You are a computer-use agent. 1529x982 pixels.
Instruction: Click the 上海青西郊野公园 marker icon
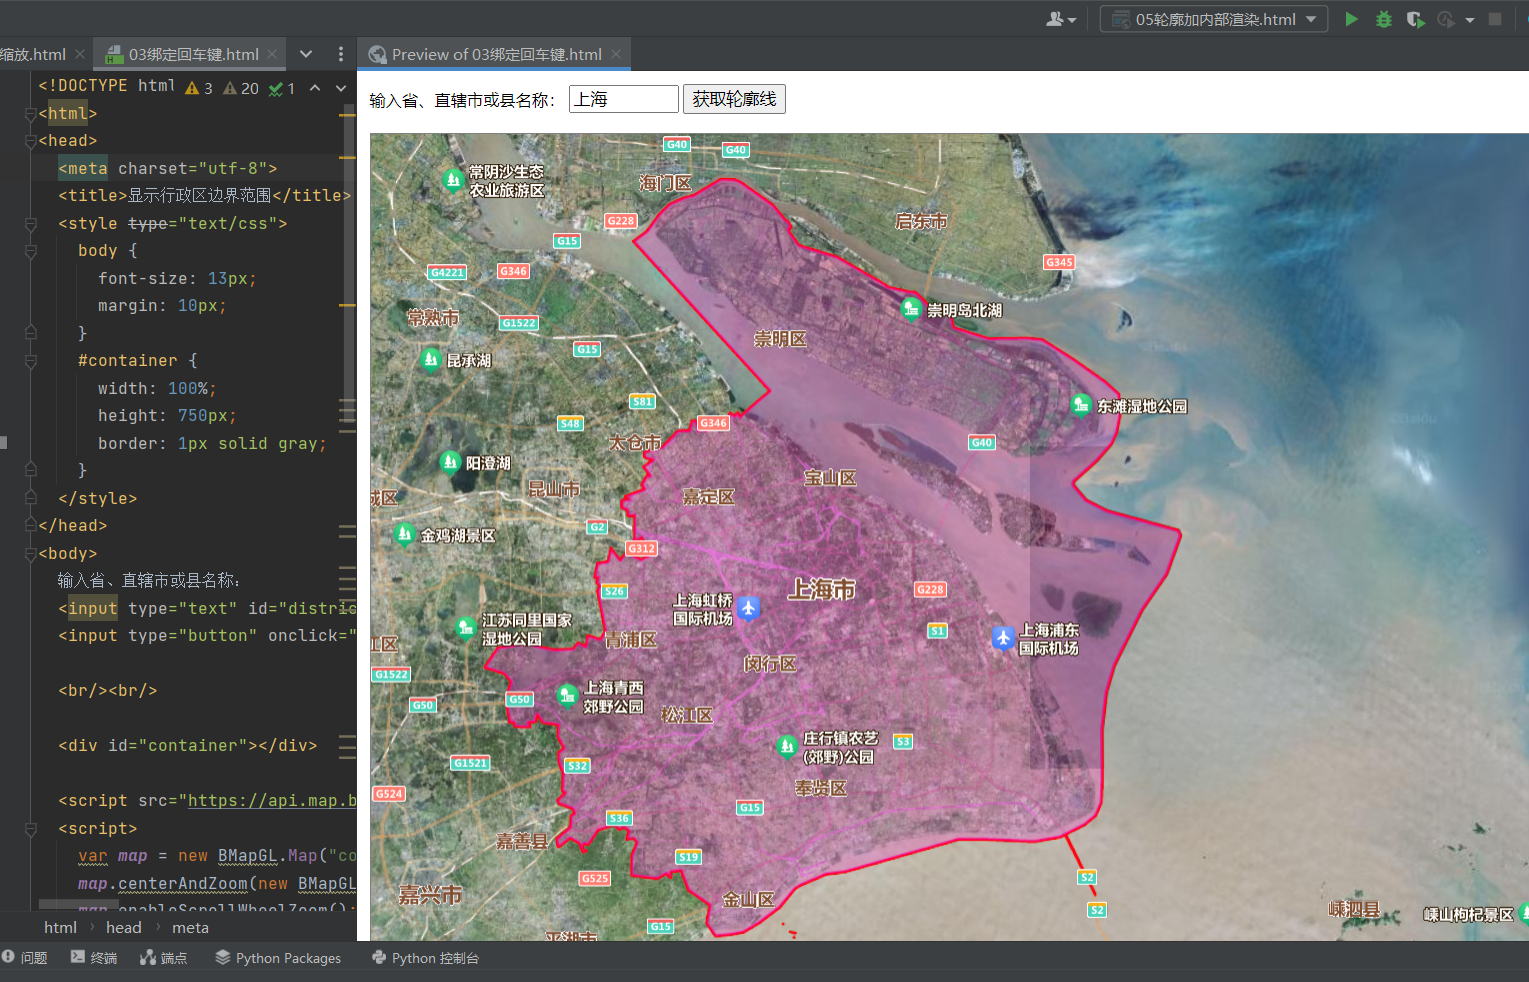point(568,694)
